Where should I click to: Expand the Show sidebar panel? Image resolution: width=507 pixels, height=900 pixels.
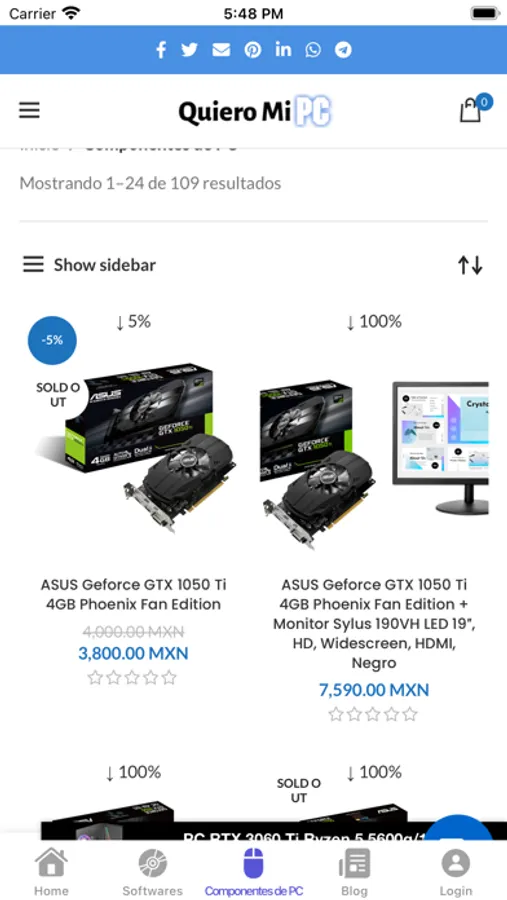click(89, 265)
